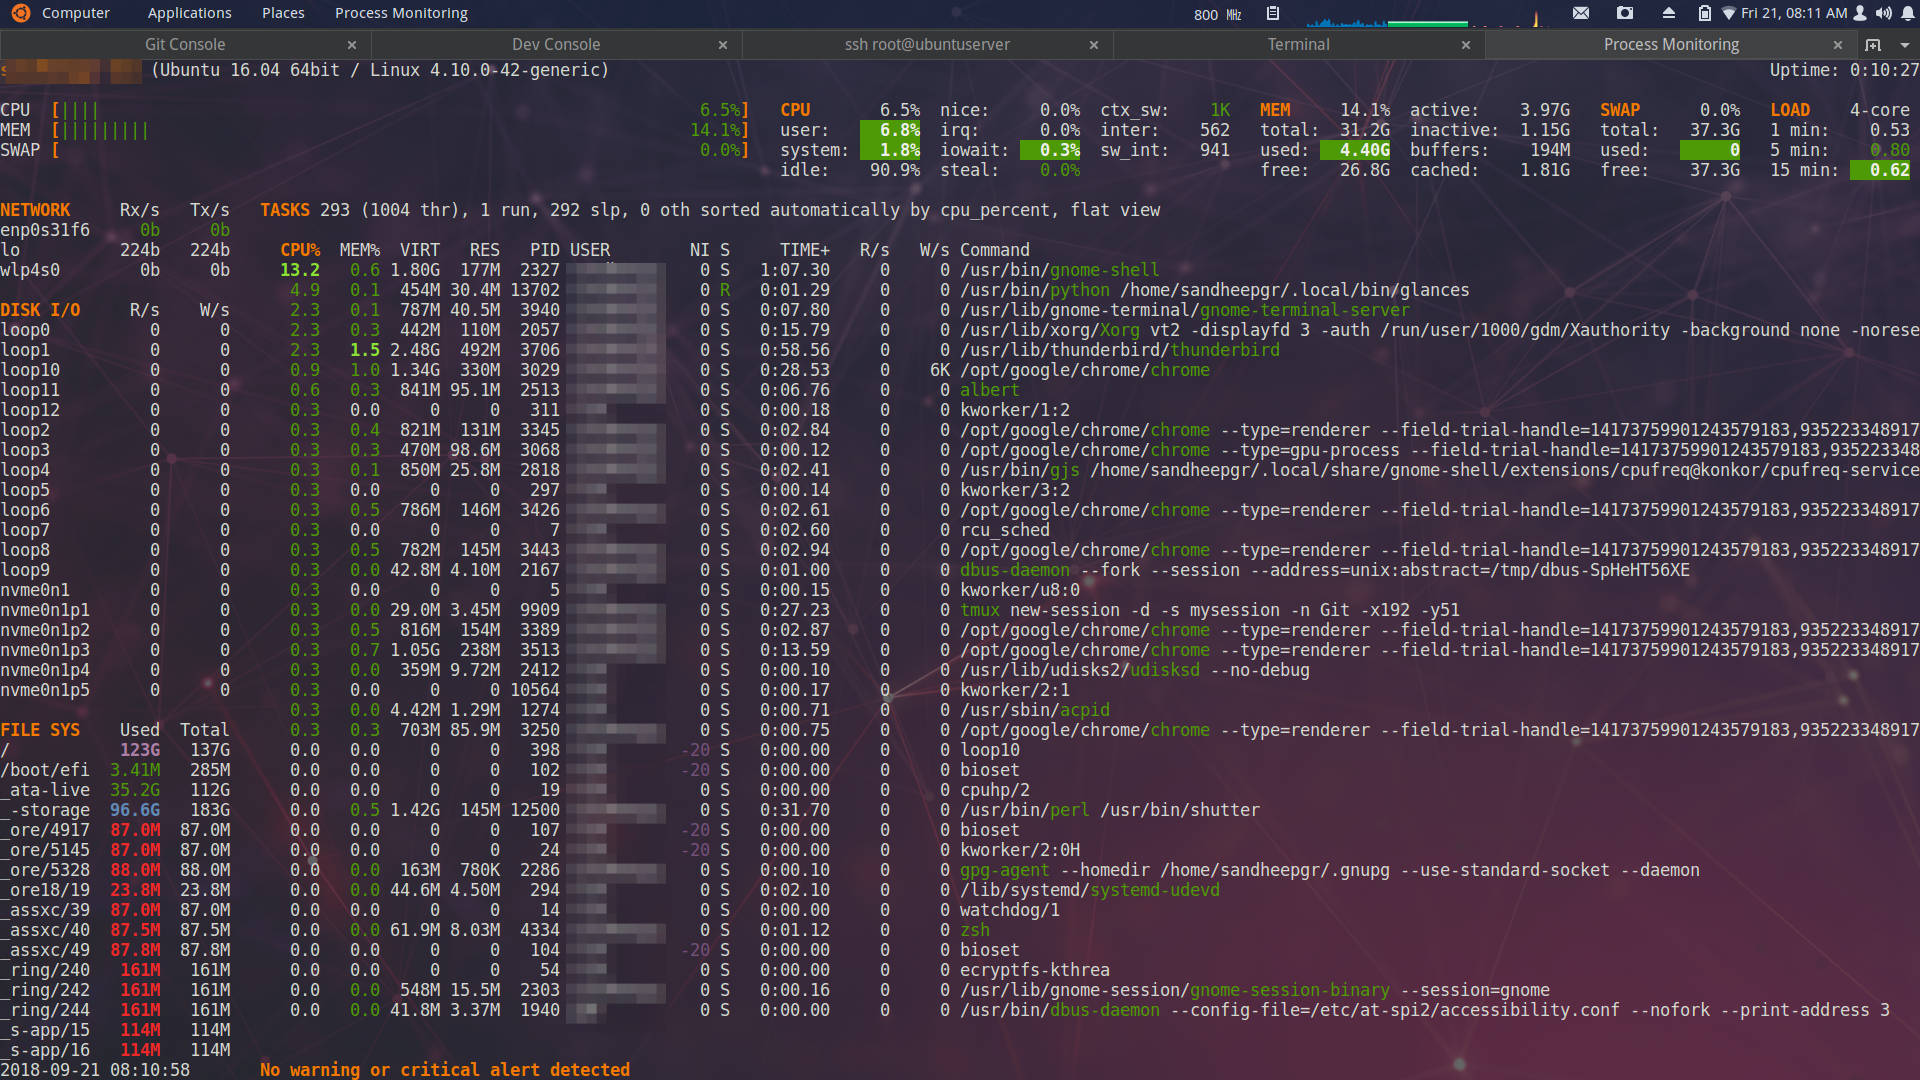Image resolution: width=1920 pixels, height=1080 pixels.
Task: Switch to the Git Console tab
Action: (x=185, y=45)
